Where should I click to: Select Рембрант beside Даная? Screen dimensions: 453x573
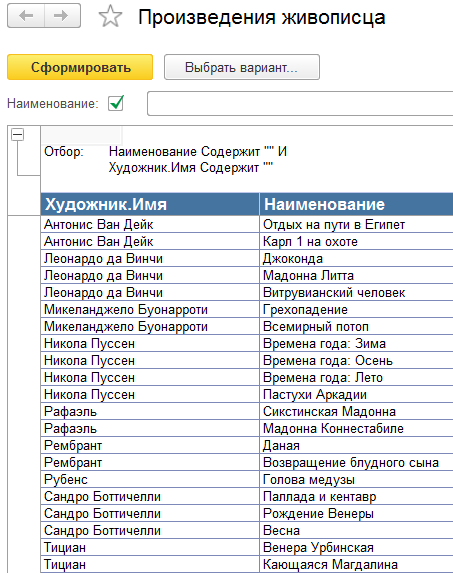tap(150, 445)
